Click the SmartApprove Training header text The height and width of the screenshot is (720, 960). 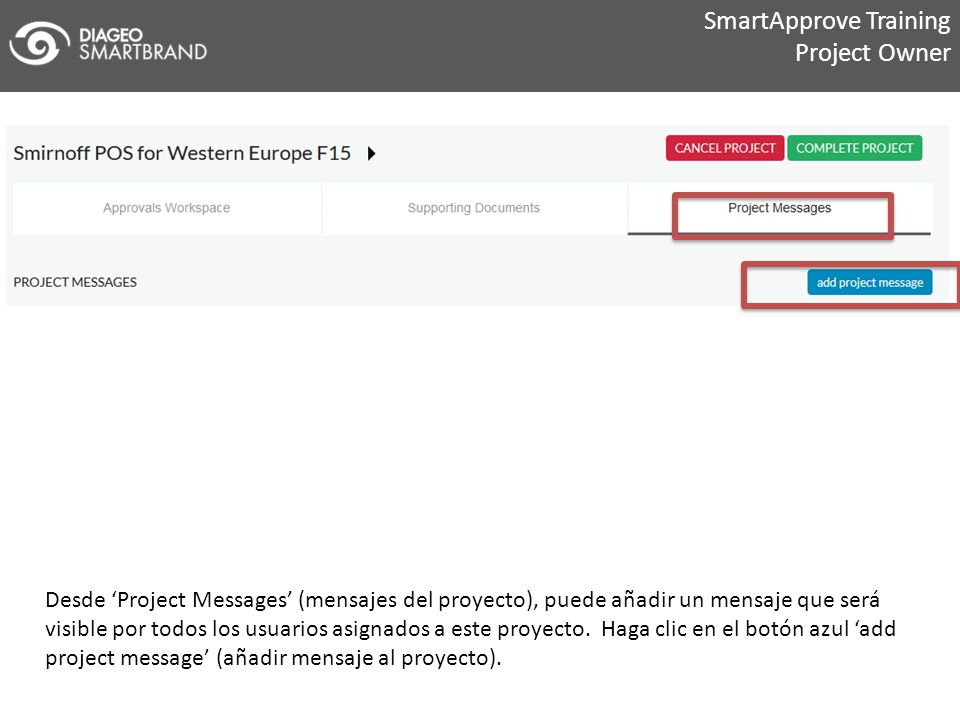point(827,21)
